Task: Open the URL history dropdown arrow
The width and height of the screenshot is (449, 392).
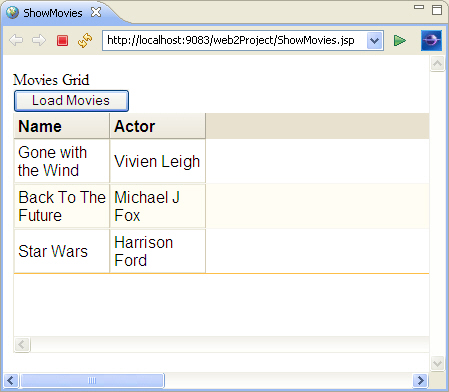Action: tap(375, 41)
